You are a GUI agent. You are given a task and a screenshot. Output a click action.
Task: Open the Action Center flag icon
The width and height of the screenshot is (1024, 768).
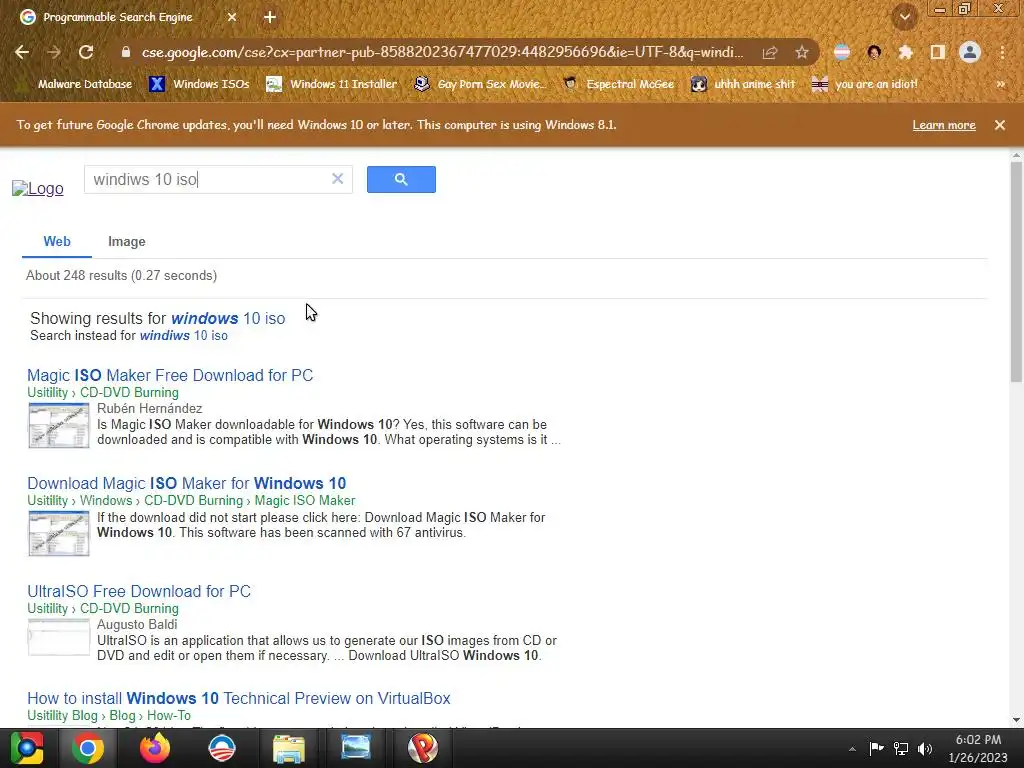(876, 748)
